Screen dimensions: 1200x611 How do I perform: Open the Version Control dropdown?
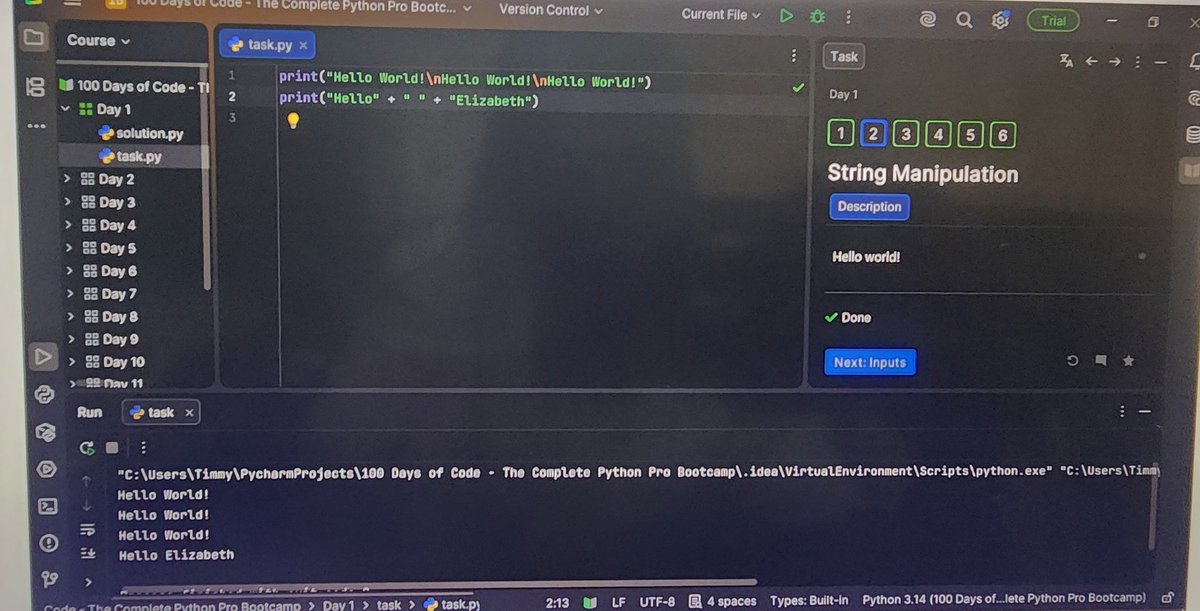tap(550, 10)
